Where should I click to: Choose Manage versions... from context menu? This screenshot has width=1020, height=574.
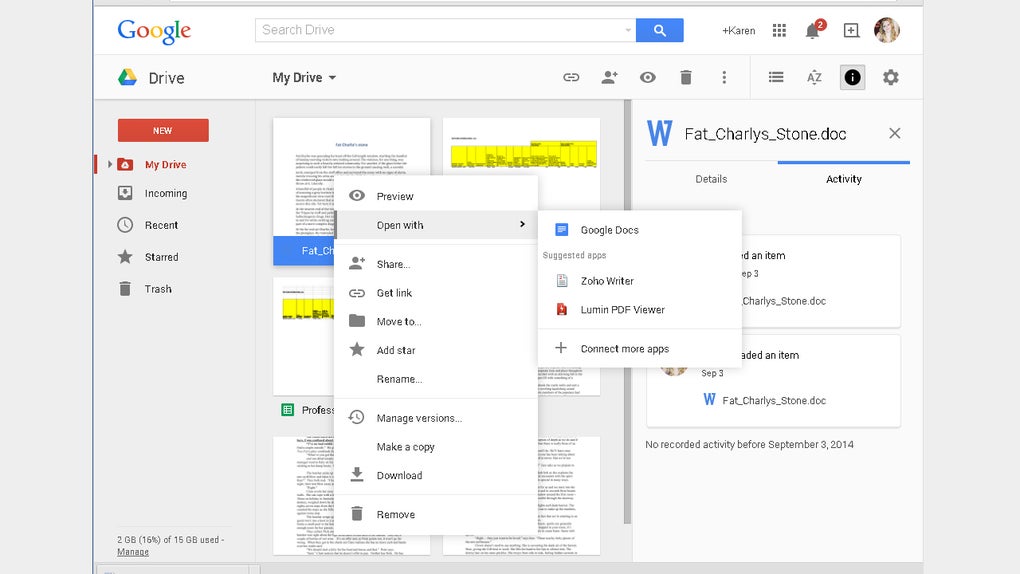tap(436, 418)
